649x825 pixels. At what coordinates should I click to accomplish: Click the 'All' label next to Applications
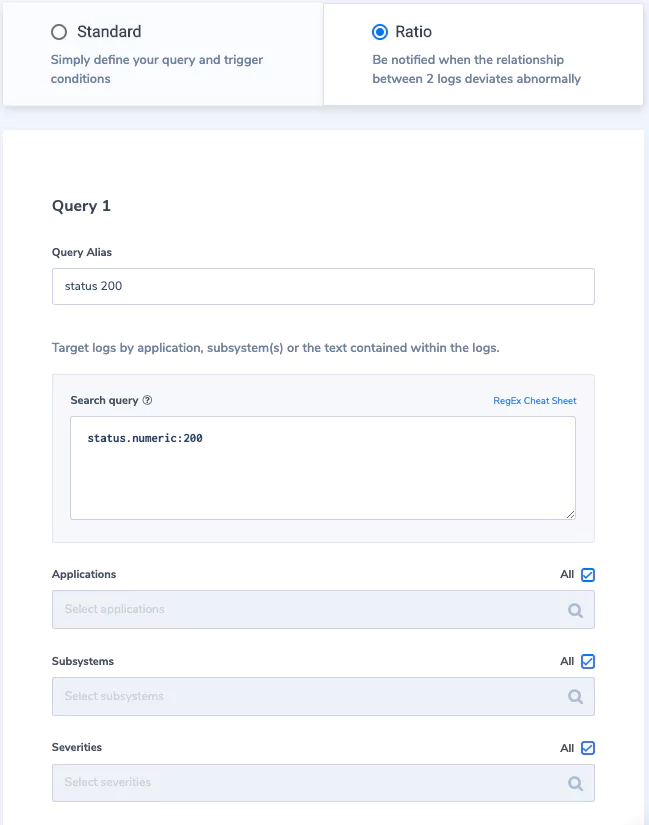(567, 574)
